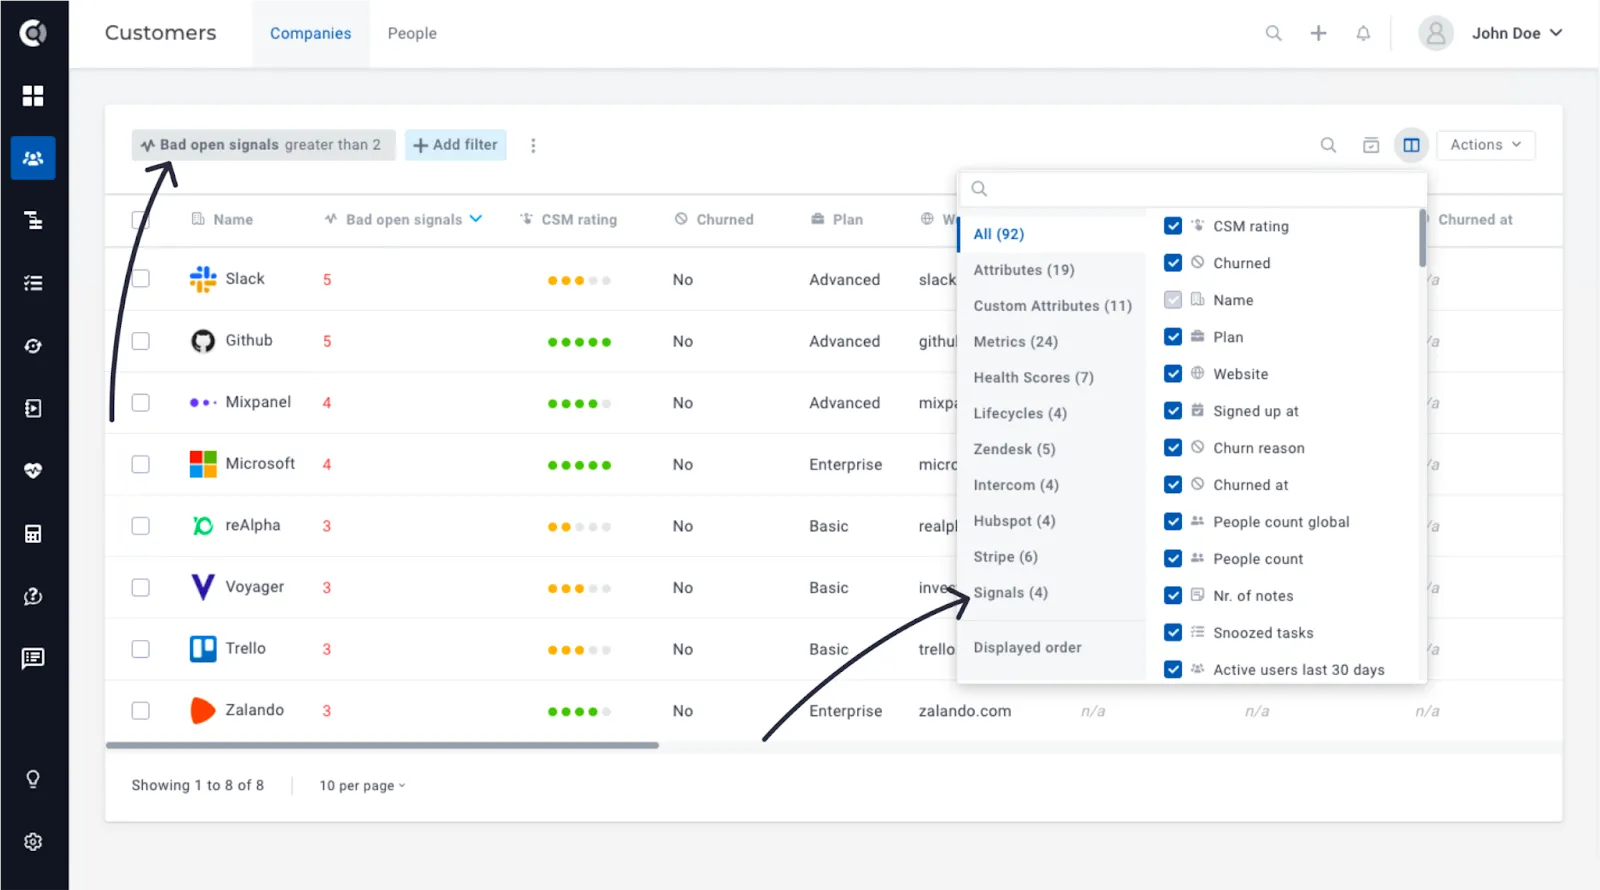Open the notifications bell icon
This screenshot has width=1600, height=890.
[1363, 33]
